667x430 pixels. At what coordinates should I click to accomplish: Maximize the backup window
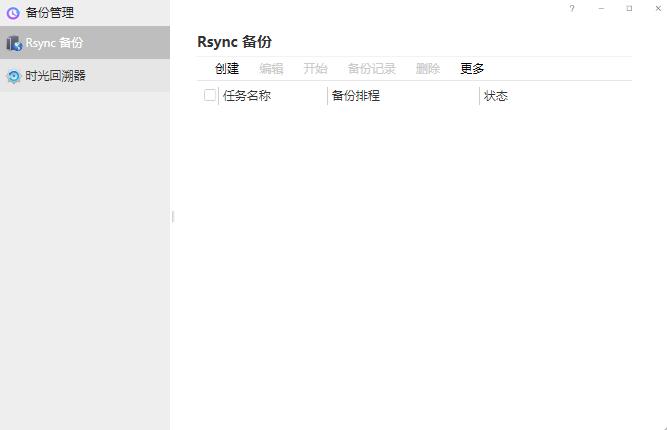pos(629,9)
